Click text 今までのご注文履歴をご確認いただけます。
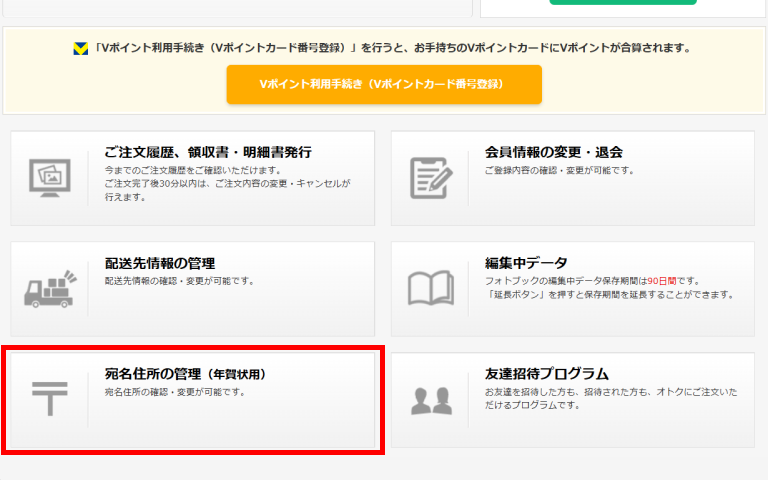 [194, 170]
